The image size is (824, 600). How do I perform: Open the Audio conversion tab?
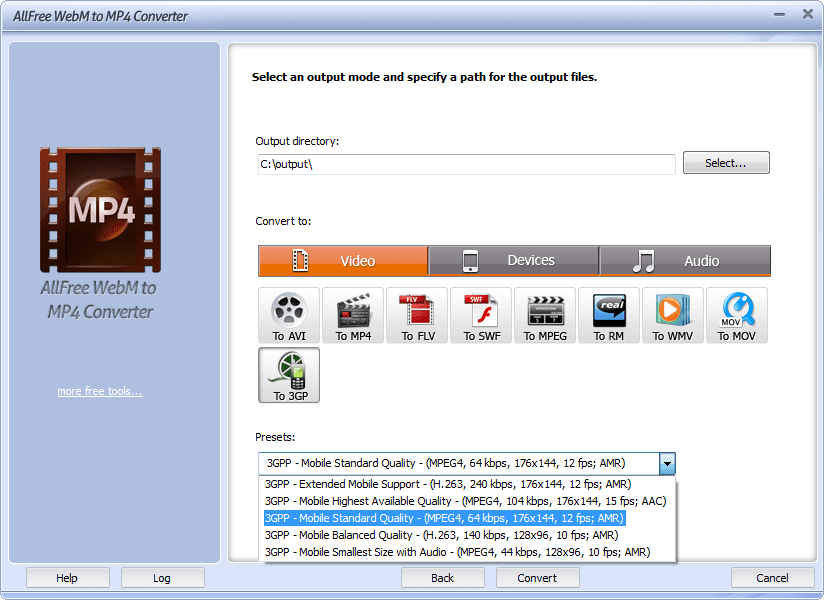click(x=684, y=260)
